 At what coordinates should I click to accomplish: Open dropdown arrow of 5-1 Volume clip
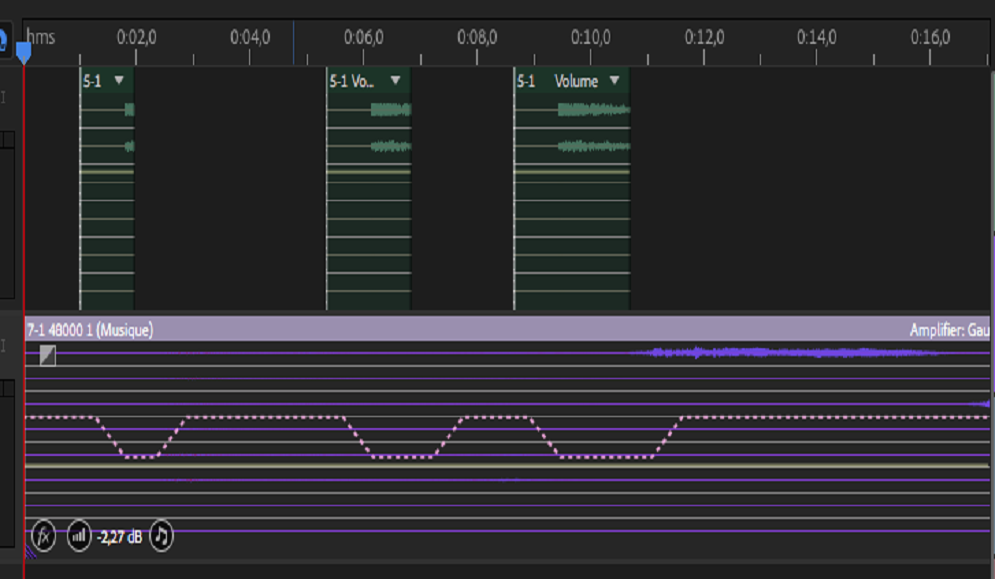(x=614, y=81)
